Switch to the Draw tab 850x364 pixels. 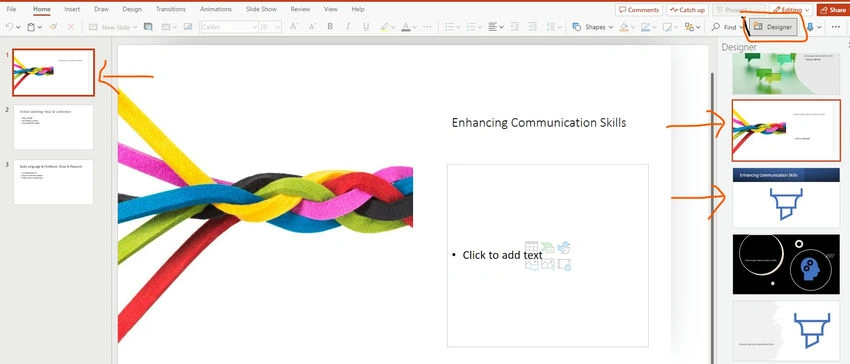101,9
